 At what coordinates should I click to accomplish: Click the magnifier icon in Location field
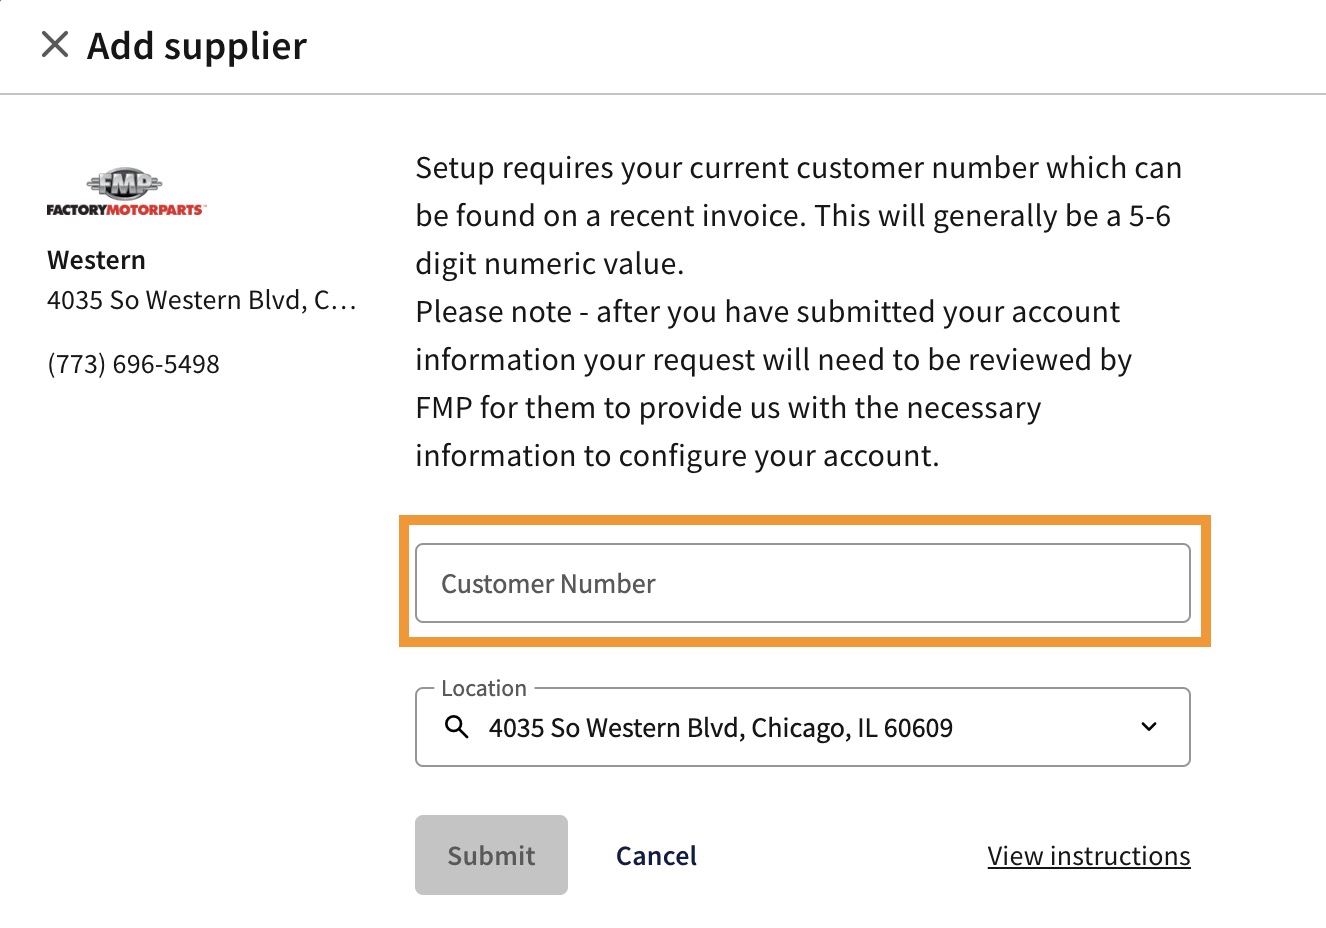[x=456, y=727]
